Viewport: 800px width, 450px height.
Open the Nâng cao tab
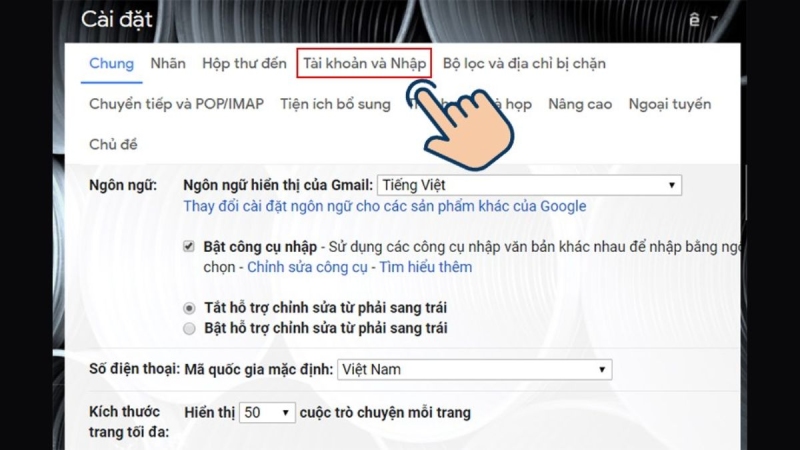(x=580, y=104)
